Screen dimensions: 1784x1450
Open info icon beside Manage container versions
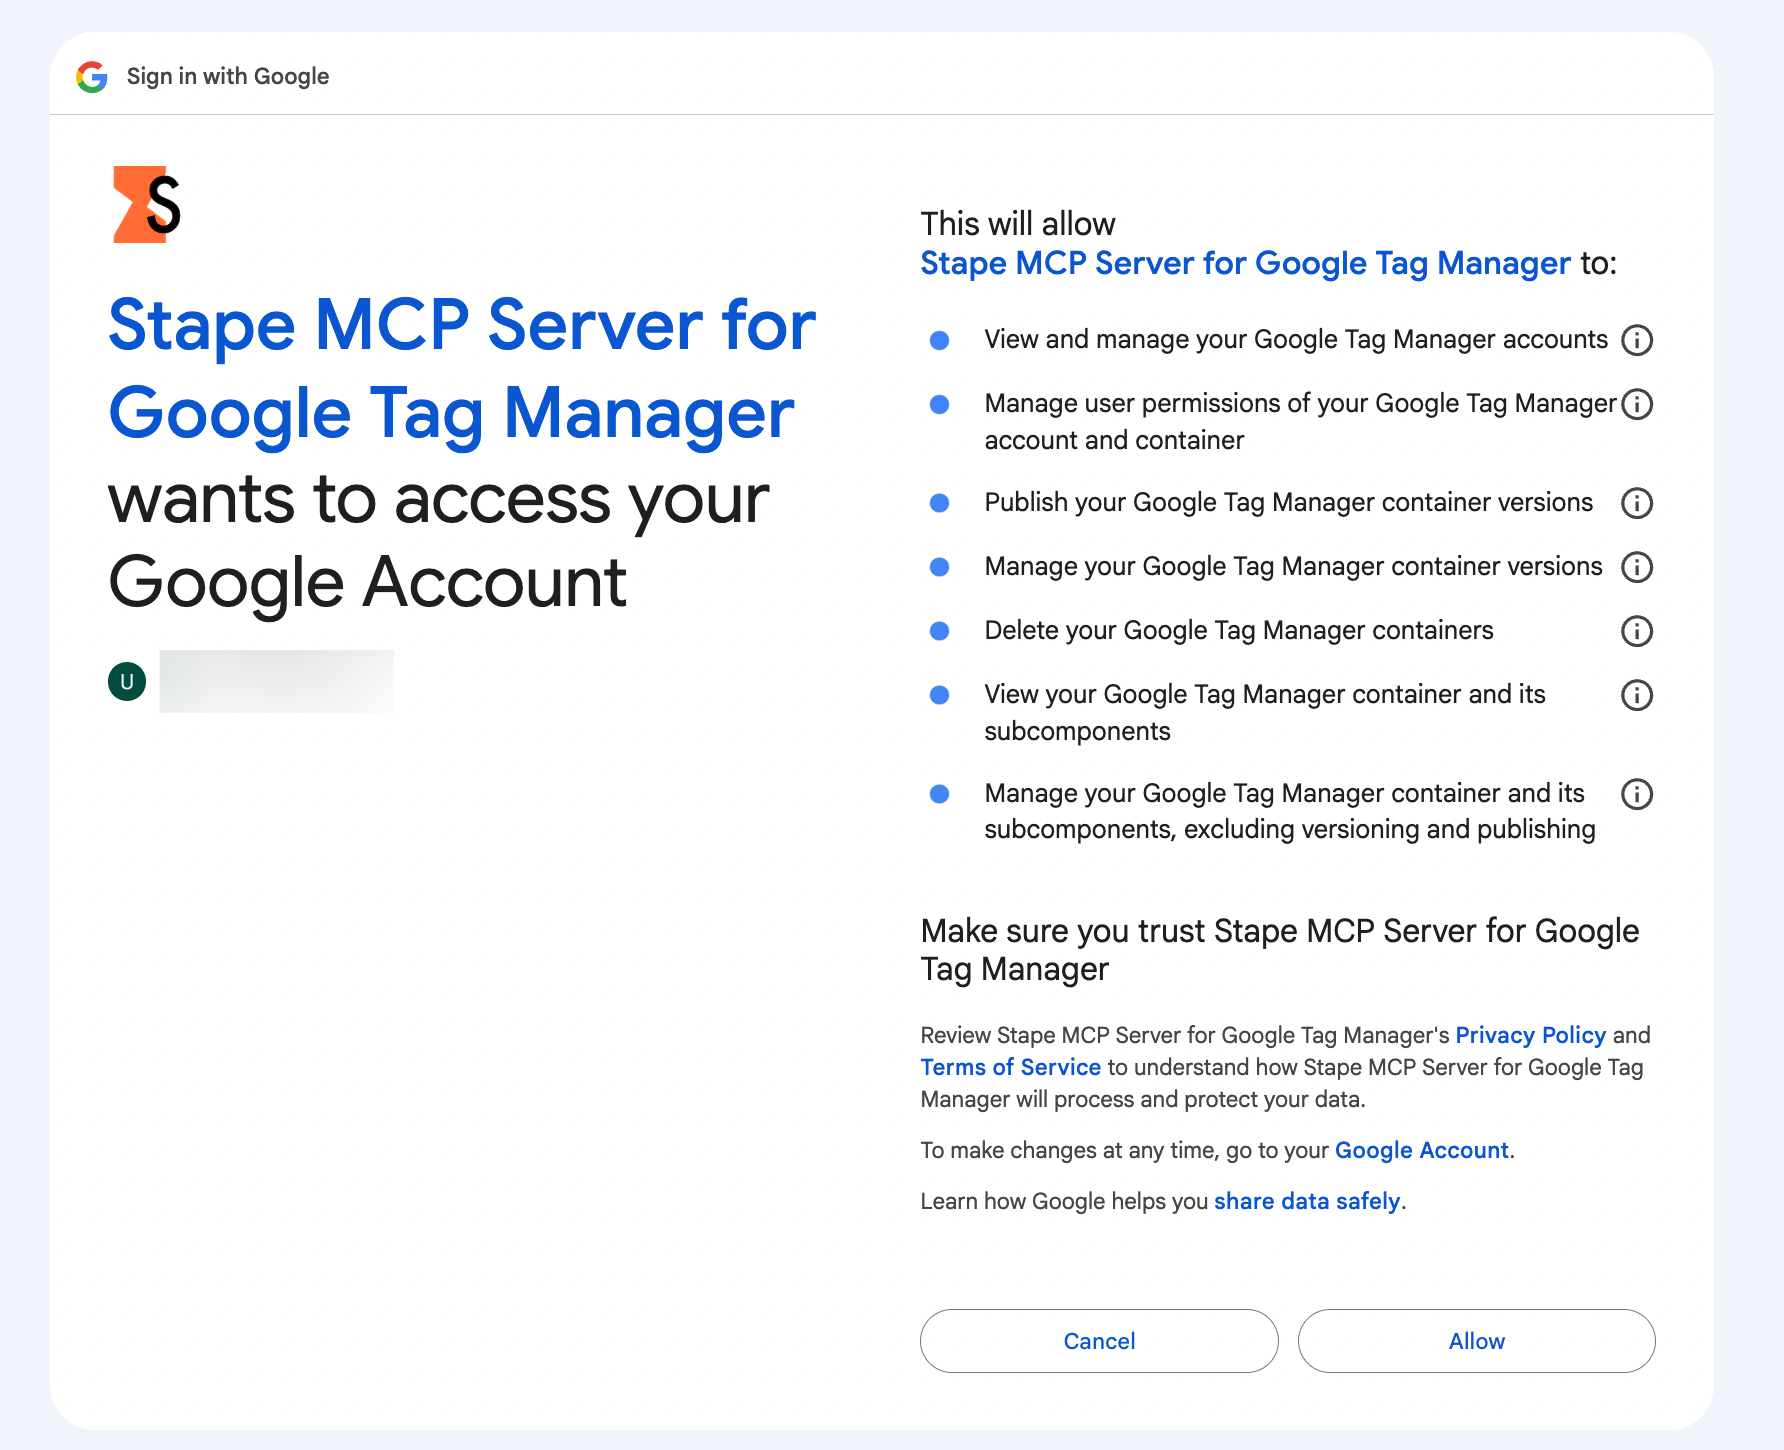click(1636, 567)
